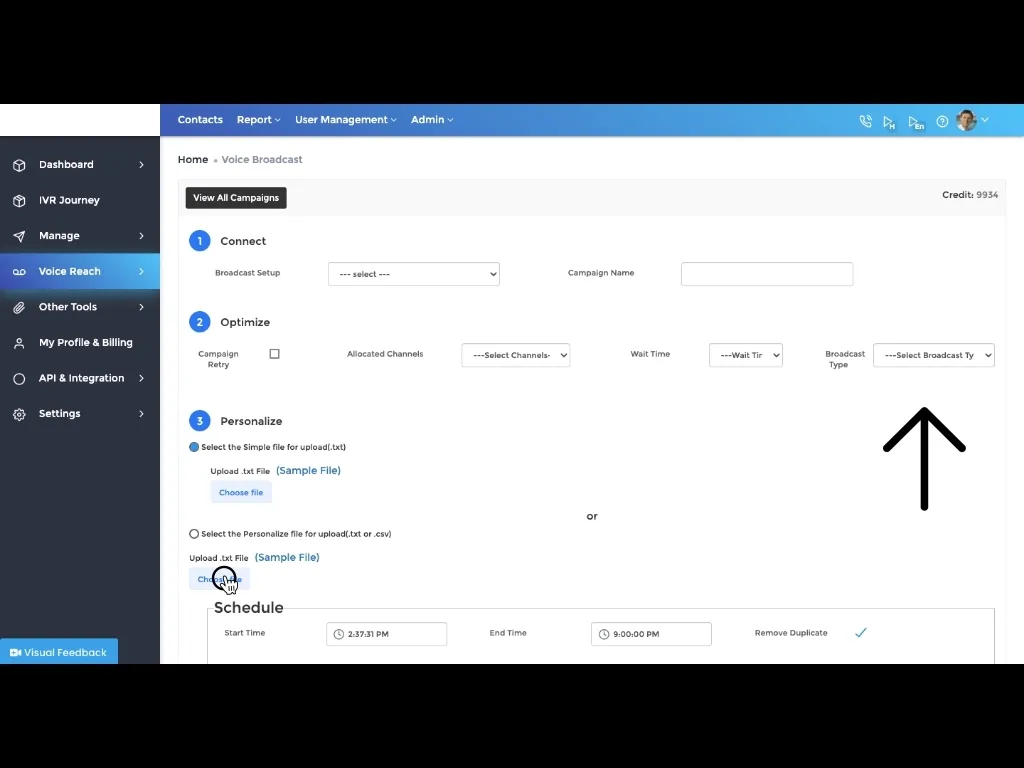Screen dimensions: 1024x768
Task: Click the Other Tools paperclip icon
Action: coord(19,308)
